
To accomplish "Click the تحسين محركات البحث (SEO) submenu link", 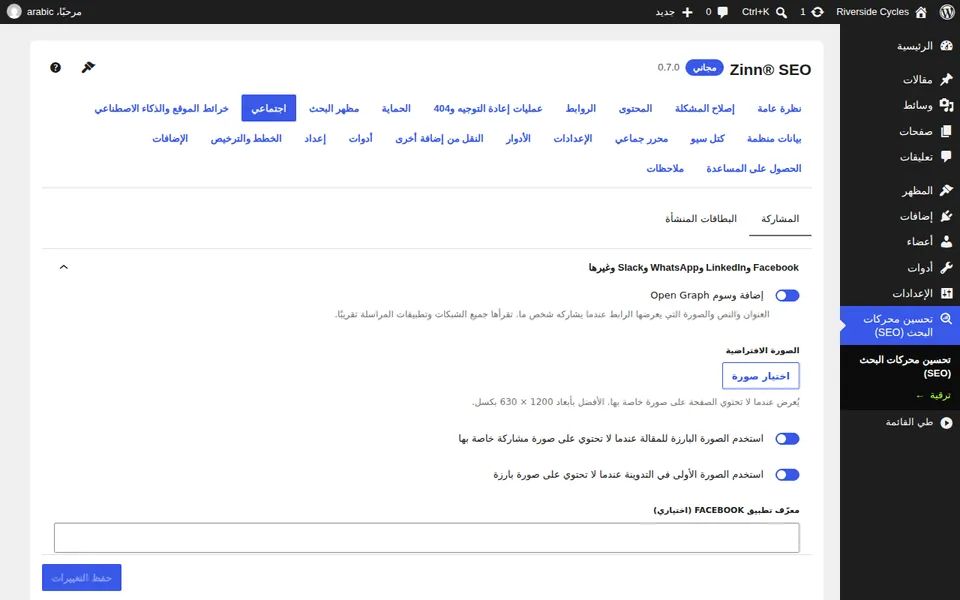I will 904,366.
